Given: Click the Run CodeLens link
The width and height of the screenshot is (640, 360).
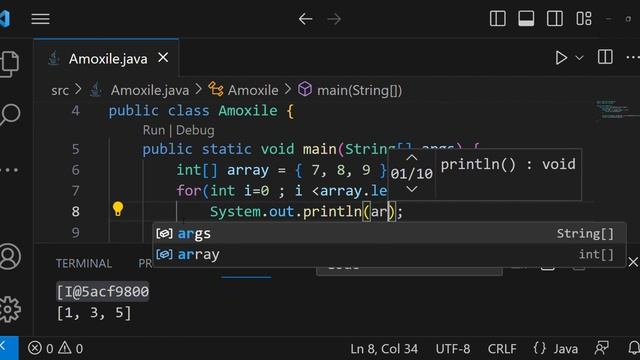Looking at the screenshot, I should 154,130.
